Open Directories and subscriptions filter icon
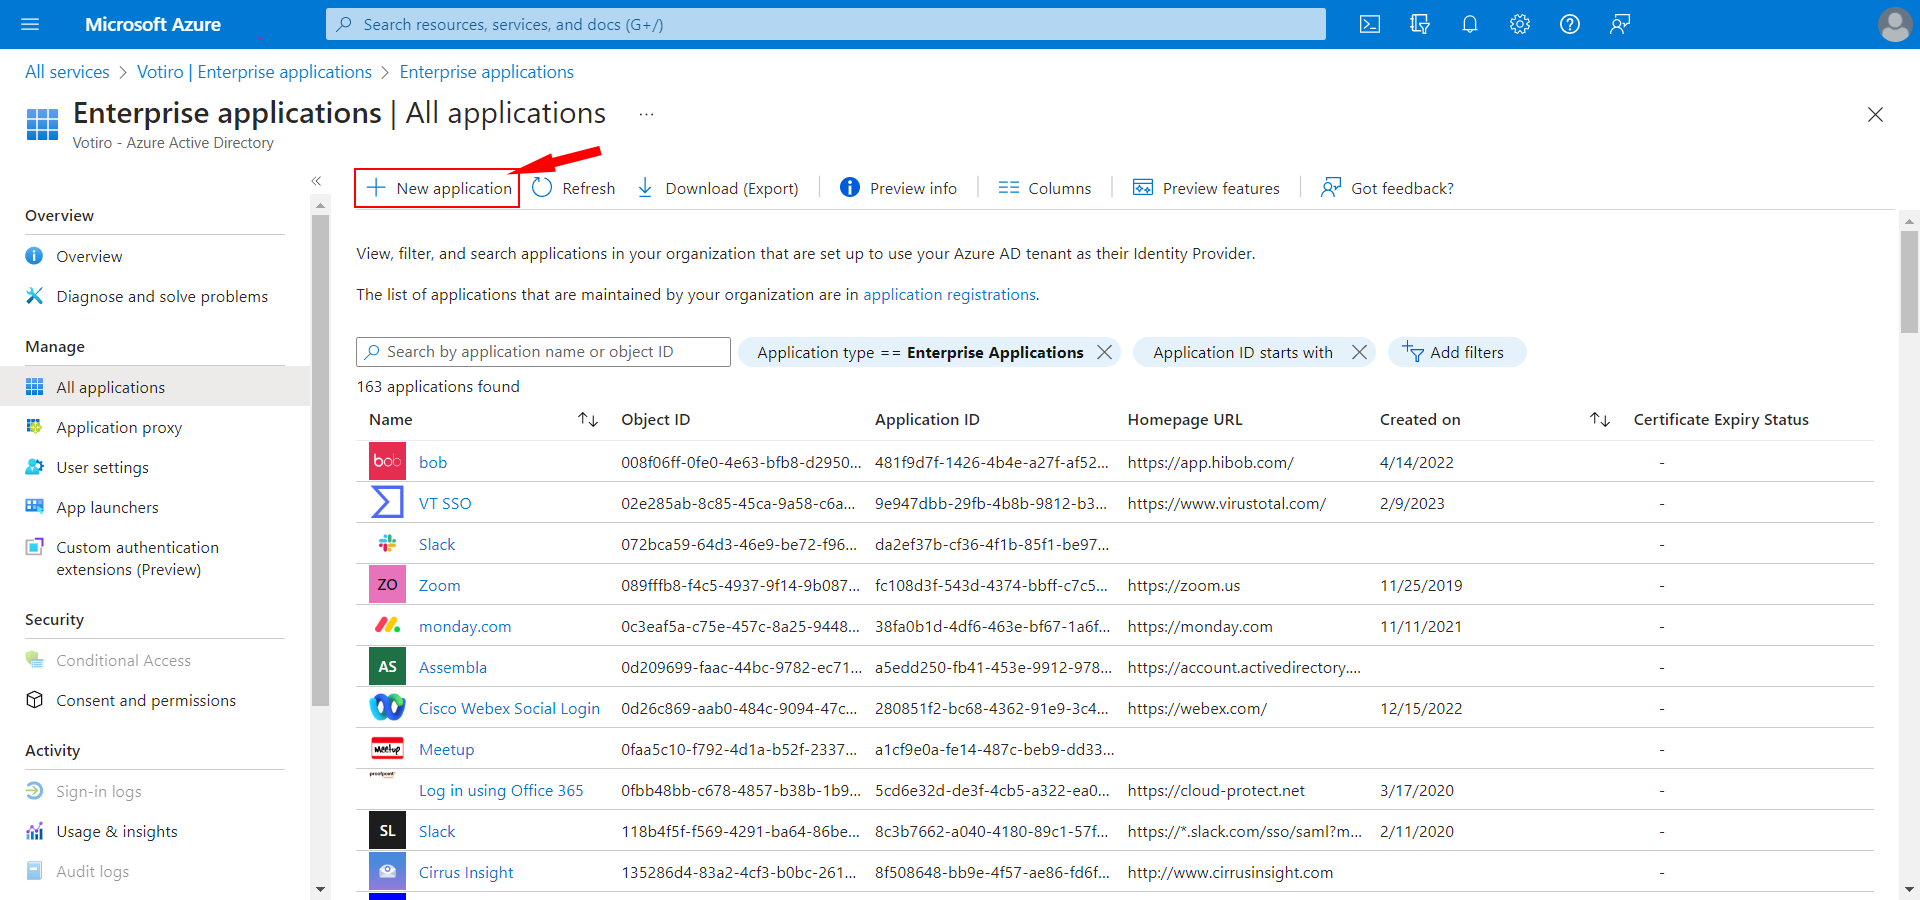 click(1420, 24)
